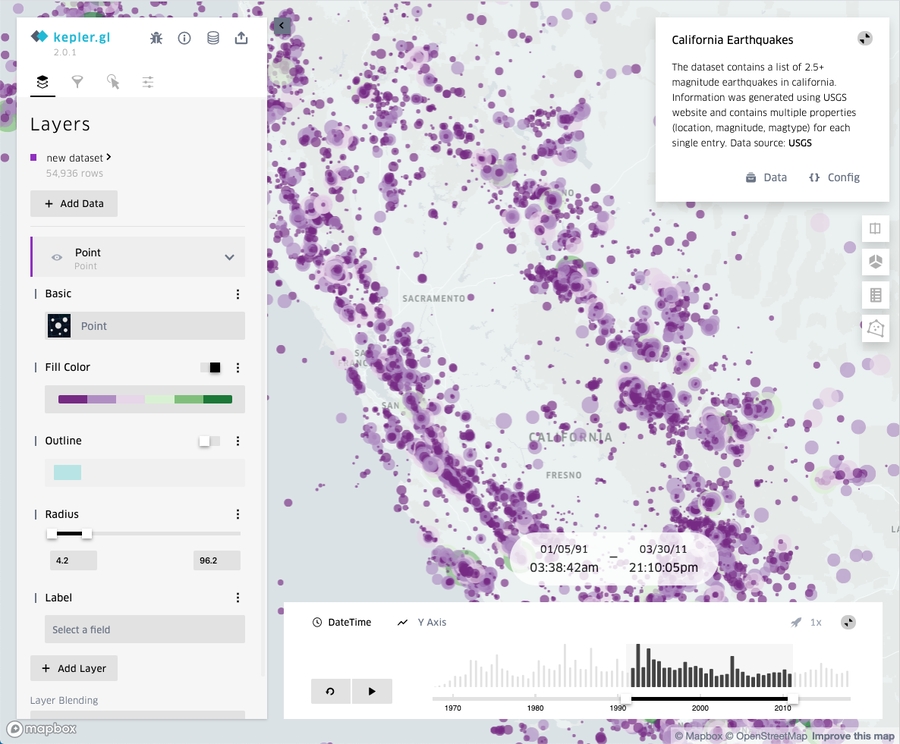The image size is (900, 744).
Task: Click the bug report icon
Action: click(x=156, y=38)
